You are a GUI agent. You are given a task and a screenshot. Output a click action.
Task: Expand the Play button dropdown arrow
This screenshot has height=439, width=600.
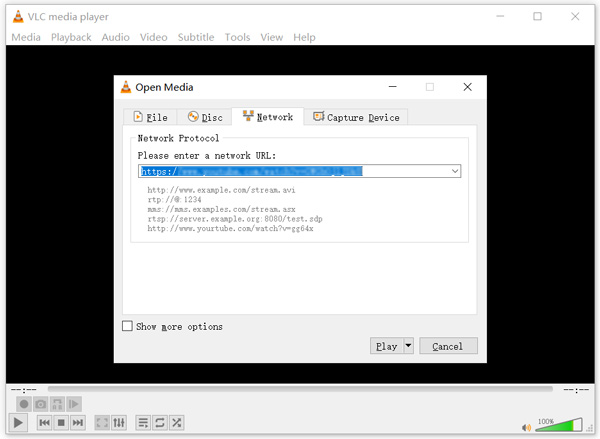click(408, 346)
